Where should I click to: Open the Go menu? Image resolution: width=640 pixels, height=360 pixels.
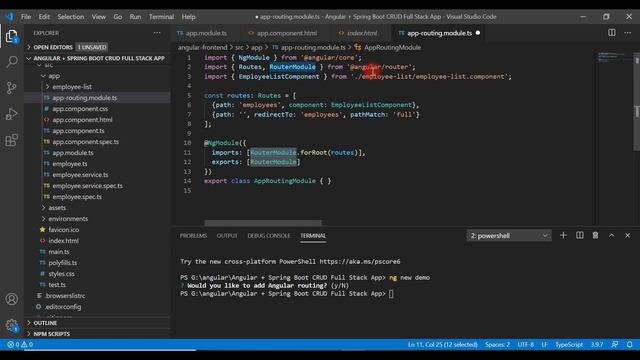[x=118, y=17]
